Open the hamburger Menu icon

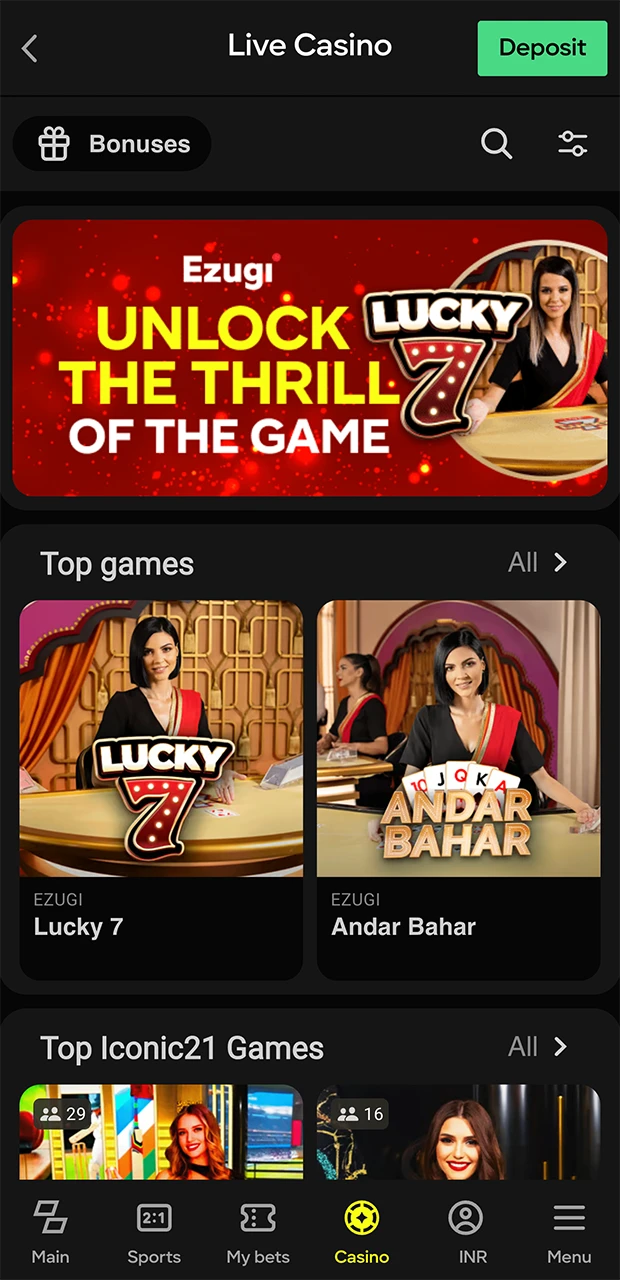click(569, 1217)
